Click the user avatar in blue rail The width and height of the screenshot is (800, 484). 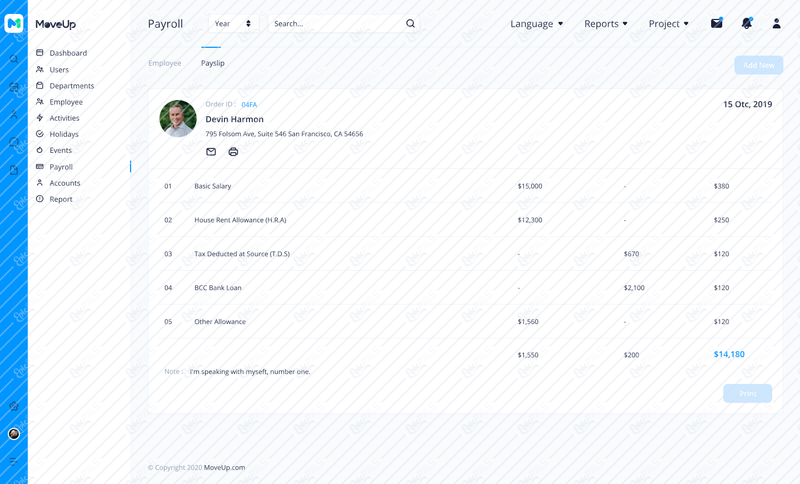(x=14, y=434)
